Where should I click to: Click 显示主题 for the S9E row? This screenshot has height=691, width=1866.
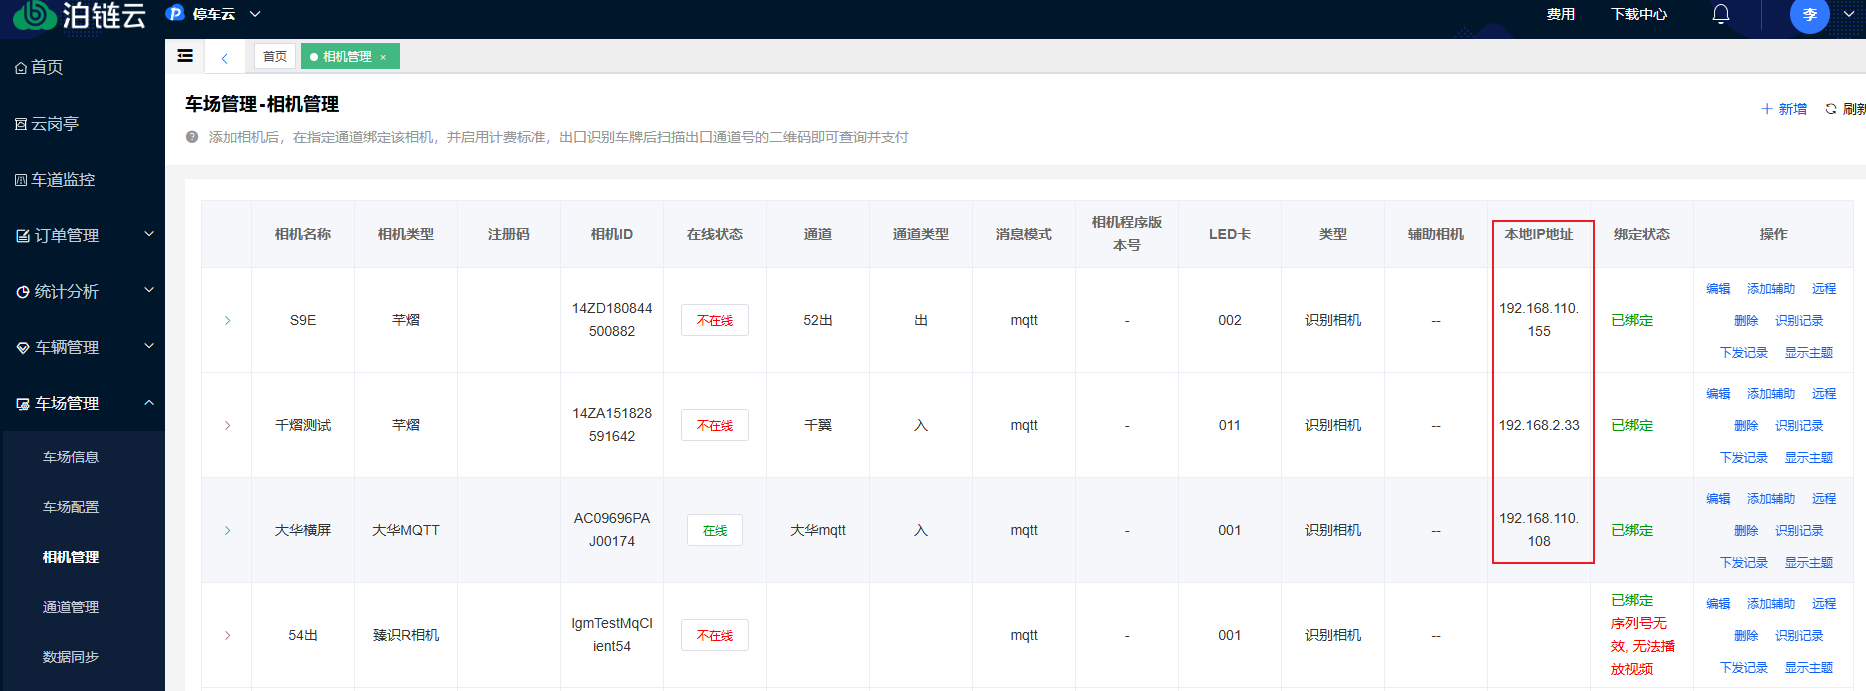point(1809,353)
